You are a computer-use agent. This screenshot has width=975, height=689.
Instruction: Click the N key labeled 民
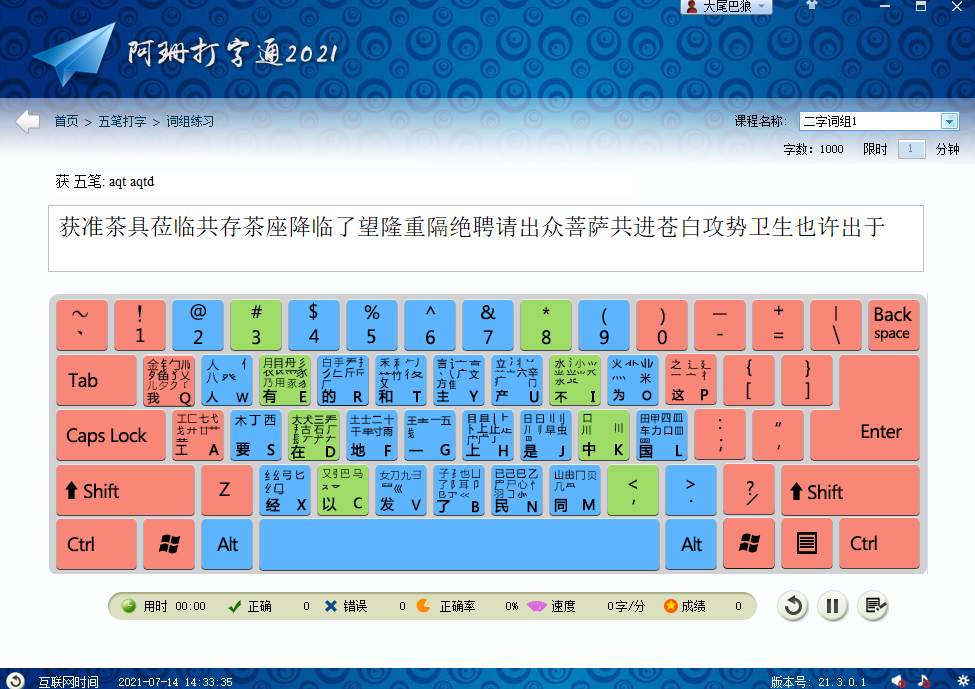[516, 490]
